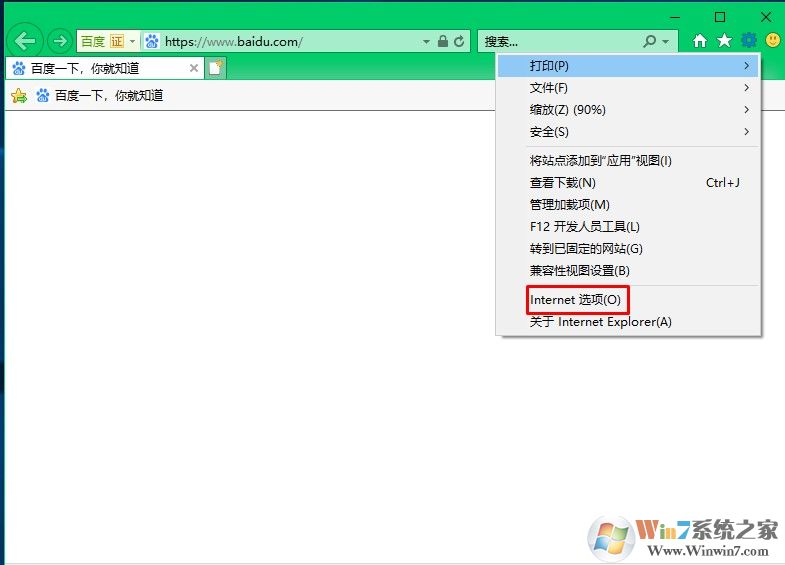This screenshot has width=785, height=565.
Task: Open Internet 选项(O)
Action: click(628, 300)
